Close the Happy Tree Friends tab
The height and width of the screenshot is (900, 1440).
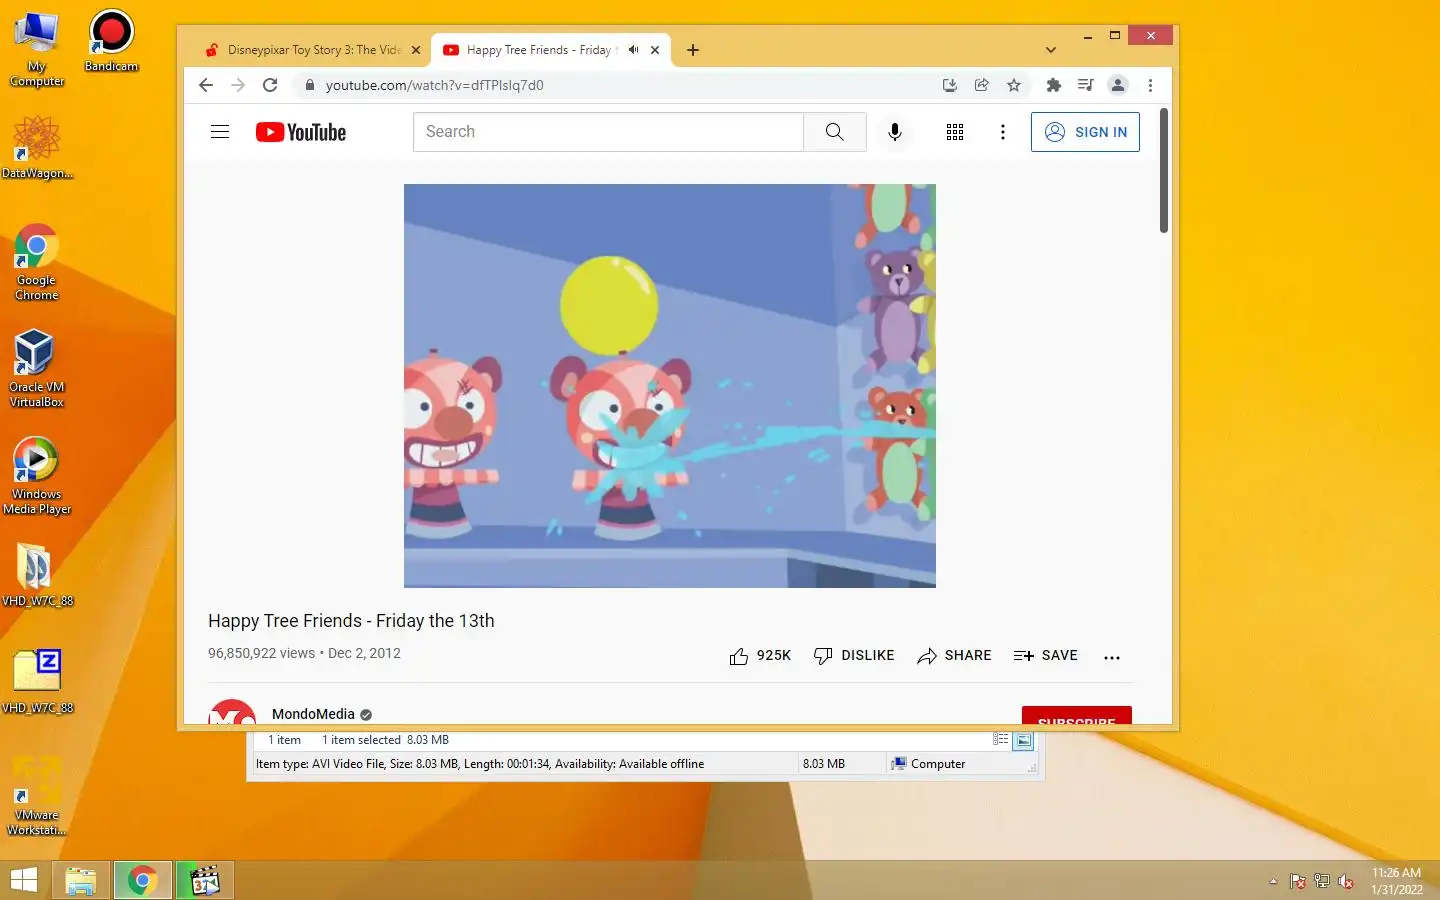655,50
